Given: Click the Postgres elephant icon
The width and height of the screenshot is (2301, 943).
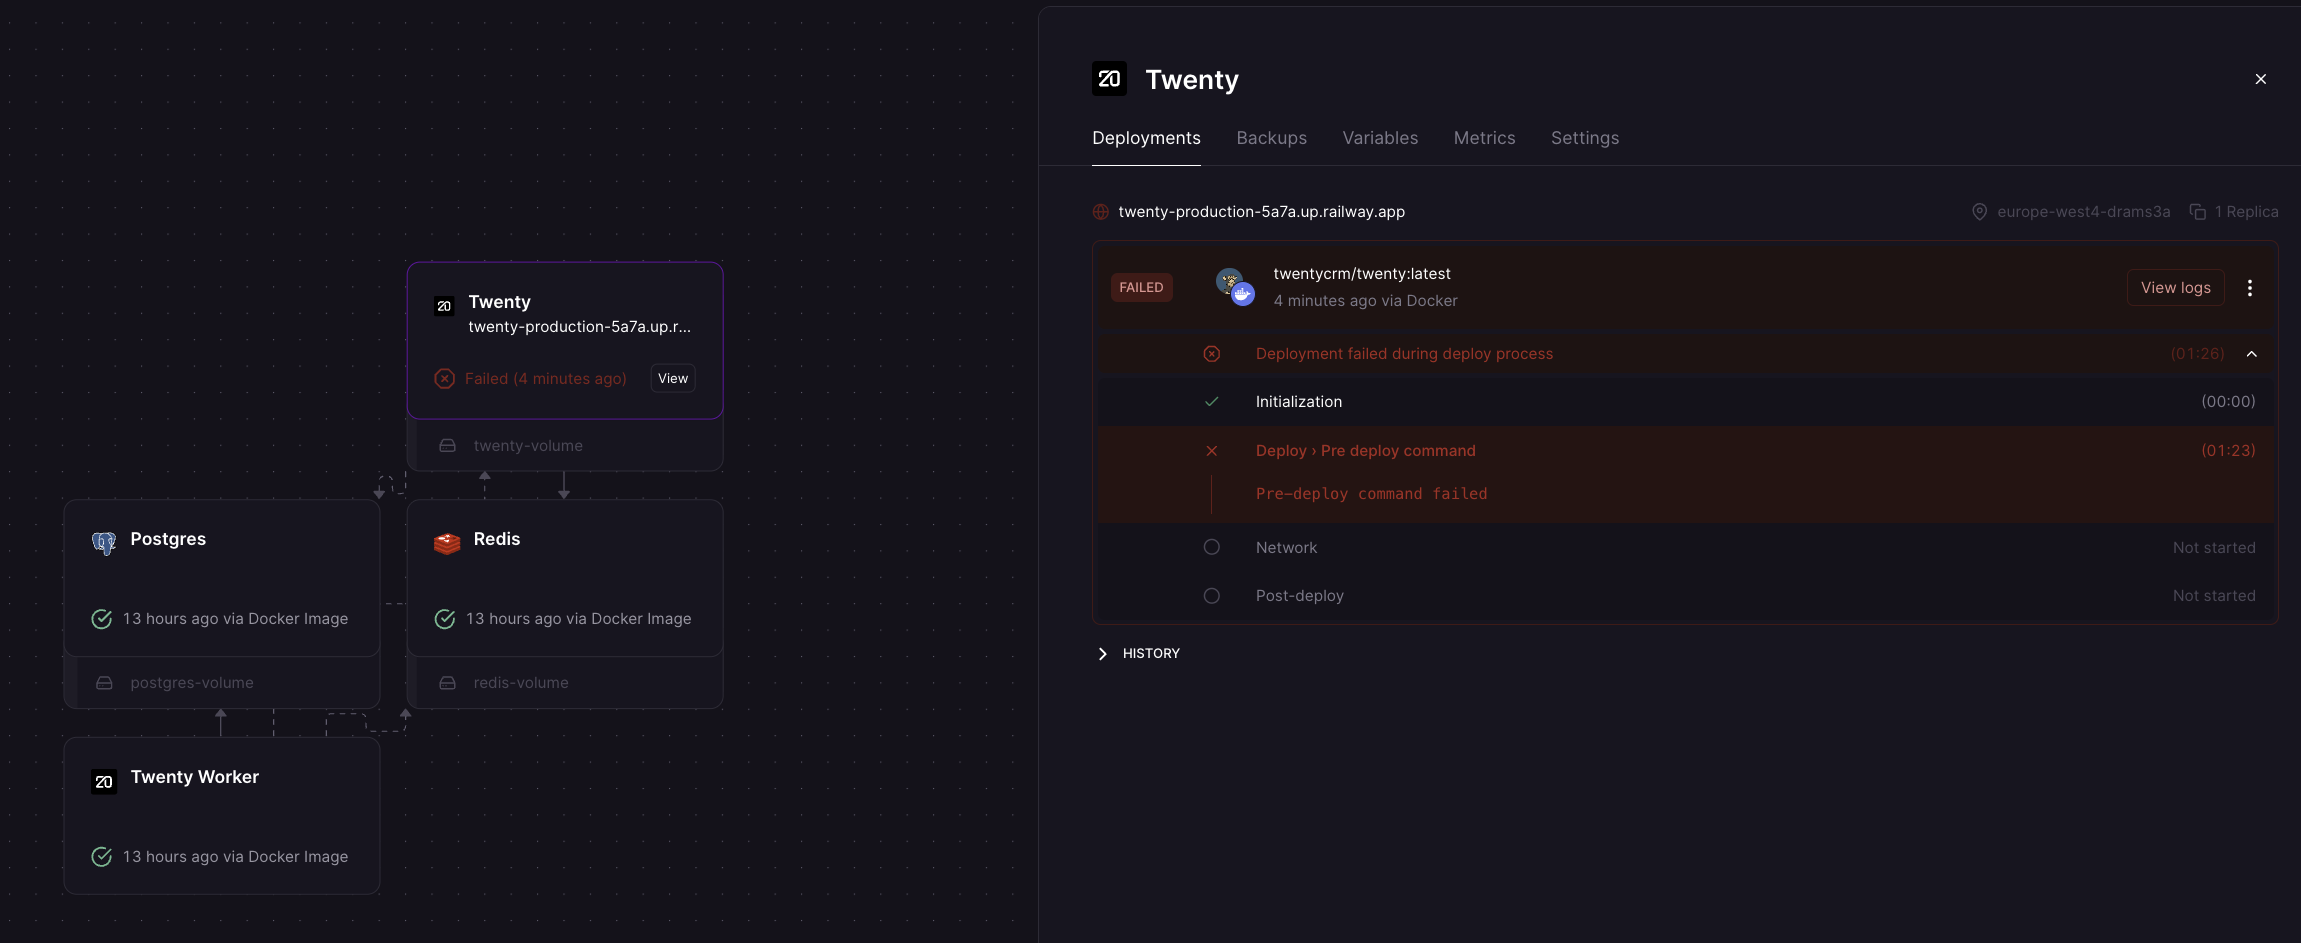Looking at the screenshot, I should click(104, 542).
